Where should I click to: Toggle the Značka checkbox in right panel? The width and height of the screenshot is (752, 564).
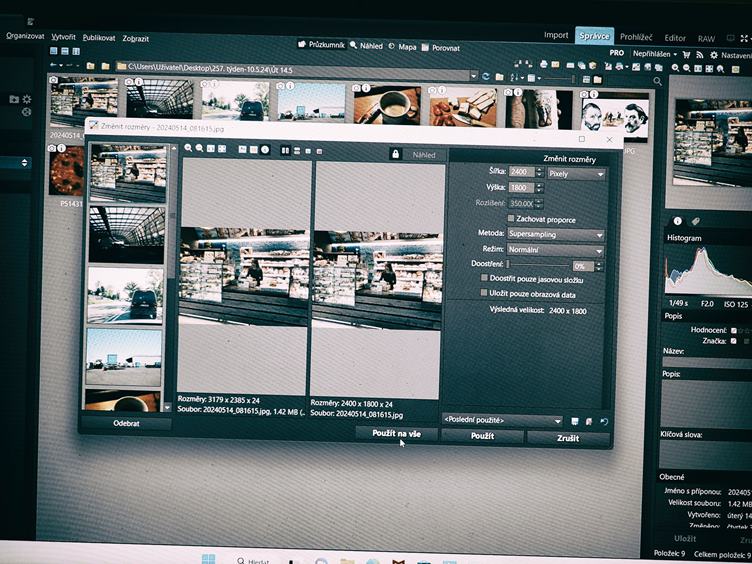733,341
